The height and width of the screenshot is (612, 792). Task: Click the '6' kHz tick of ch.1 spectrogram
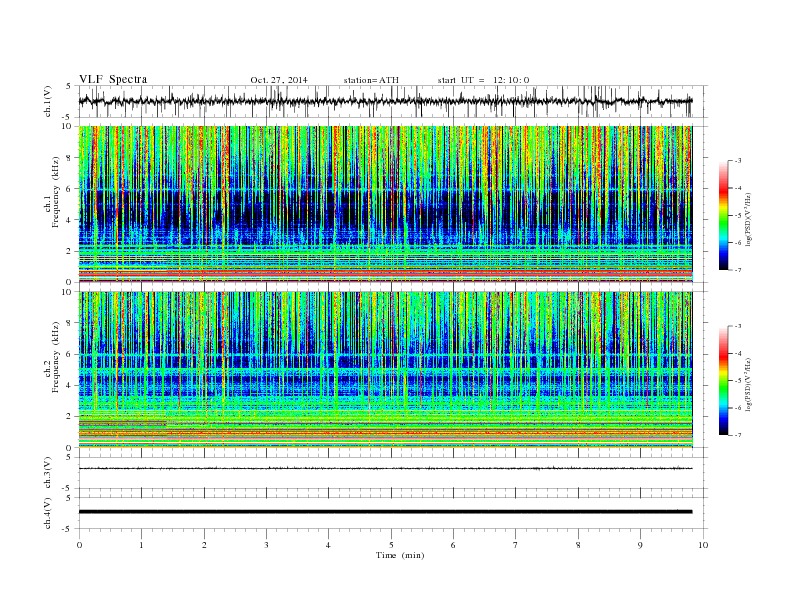coord(70,188)
